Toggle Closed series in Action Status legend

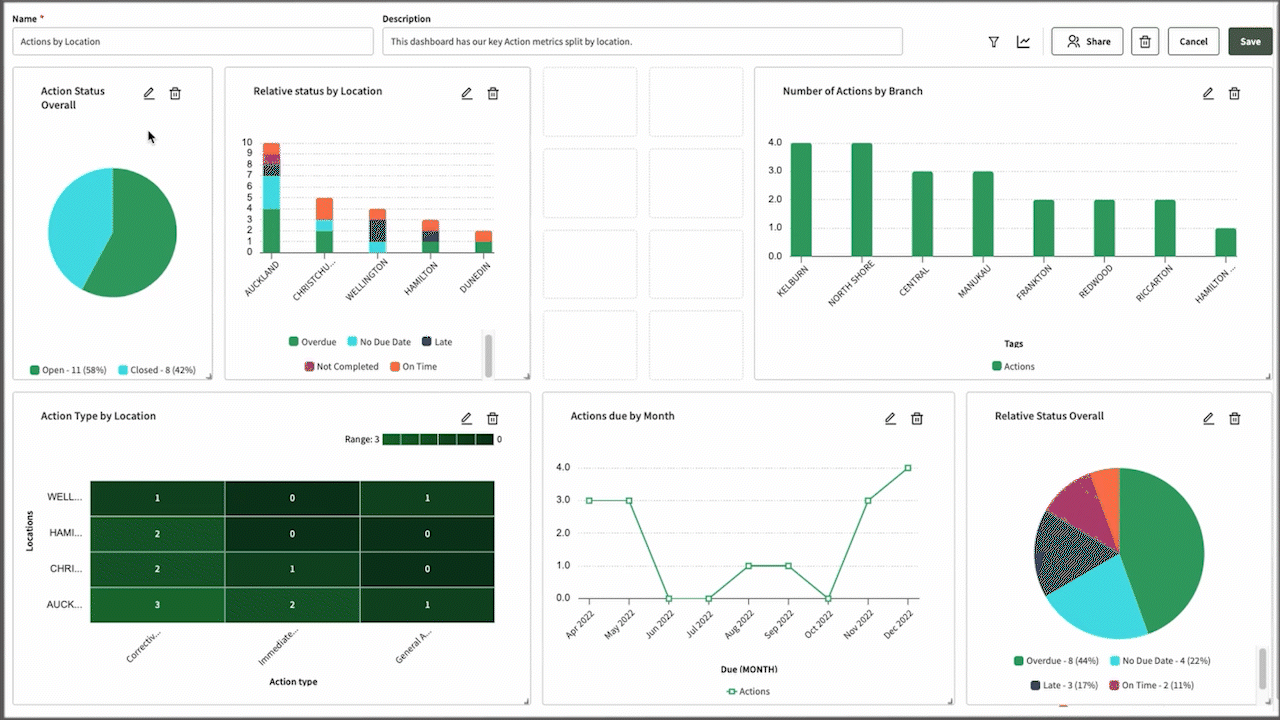coord(155,370)
